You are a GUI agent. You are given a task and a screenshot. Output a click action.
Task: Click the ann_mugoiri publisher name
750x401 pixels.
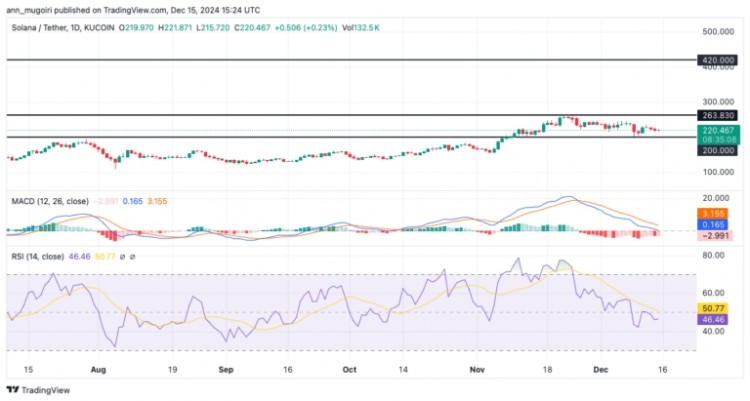click(38, 6)
